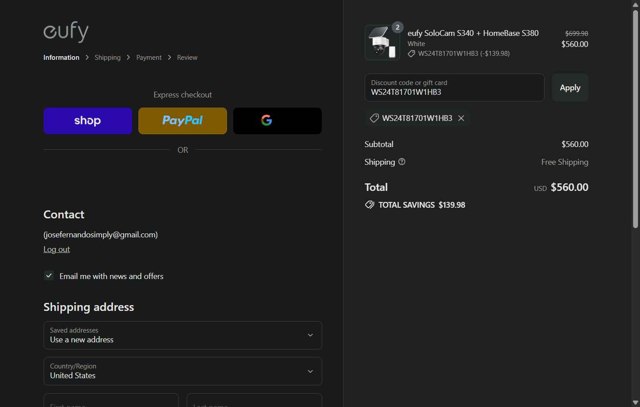Viewport: 640px width, 407px height.
Task: Apply the discount code
Action: [570, 88]
